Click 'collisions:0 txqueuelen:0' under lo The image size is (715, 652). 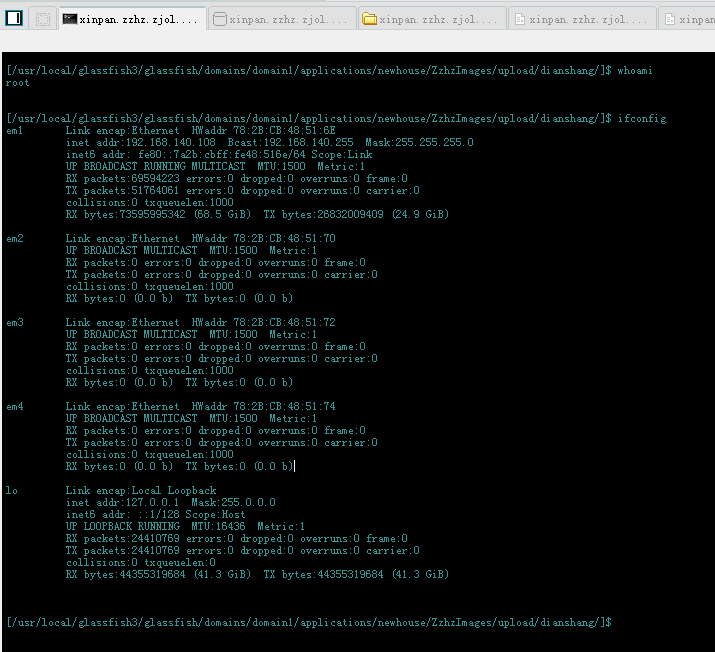[x=141, y=562]
